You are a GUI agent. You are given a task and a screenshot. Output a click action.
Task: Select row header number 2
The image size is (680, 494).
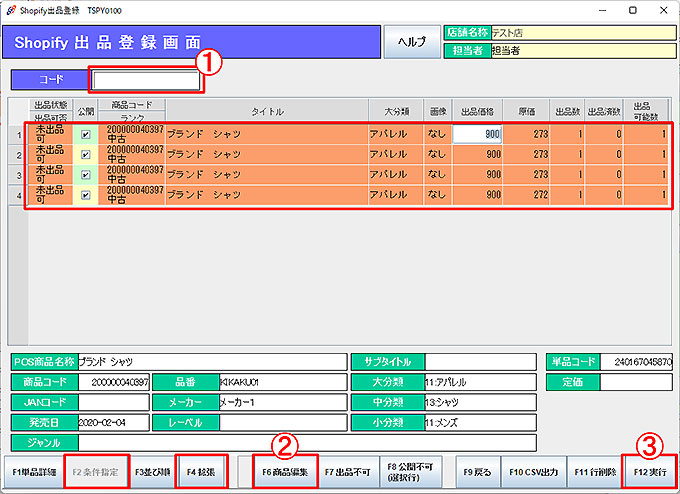point(19,155)
